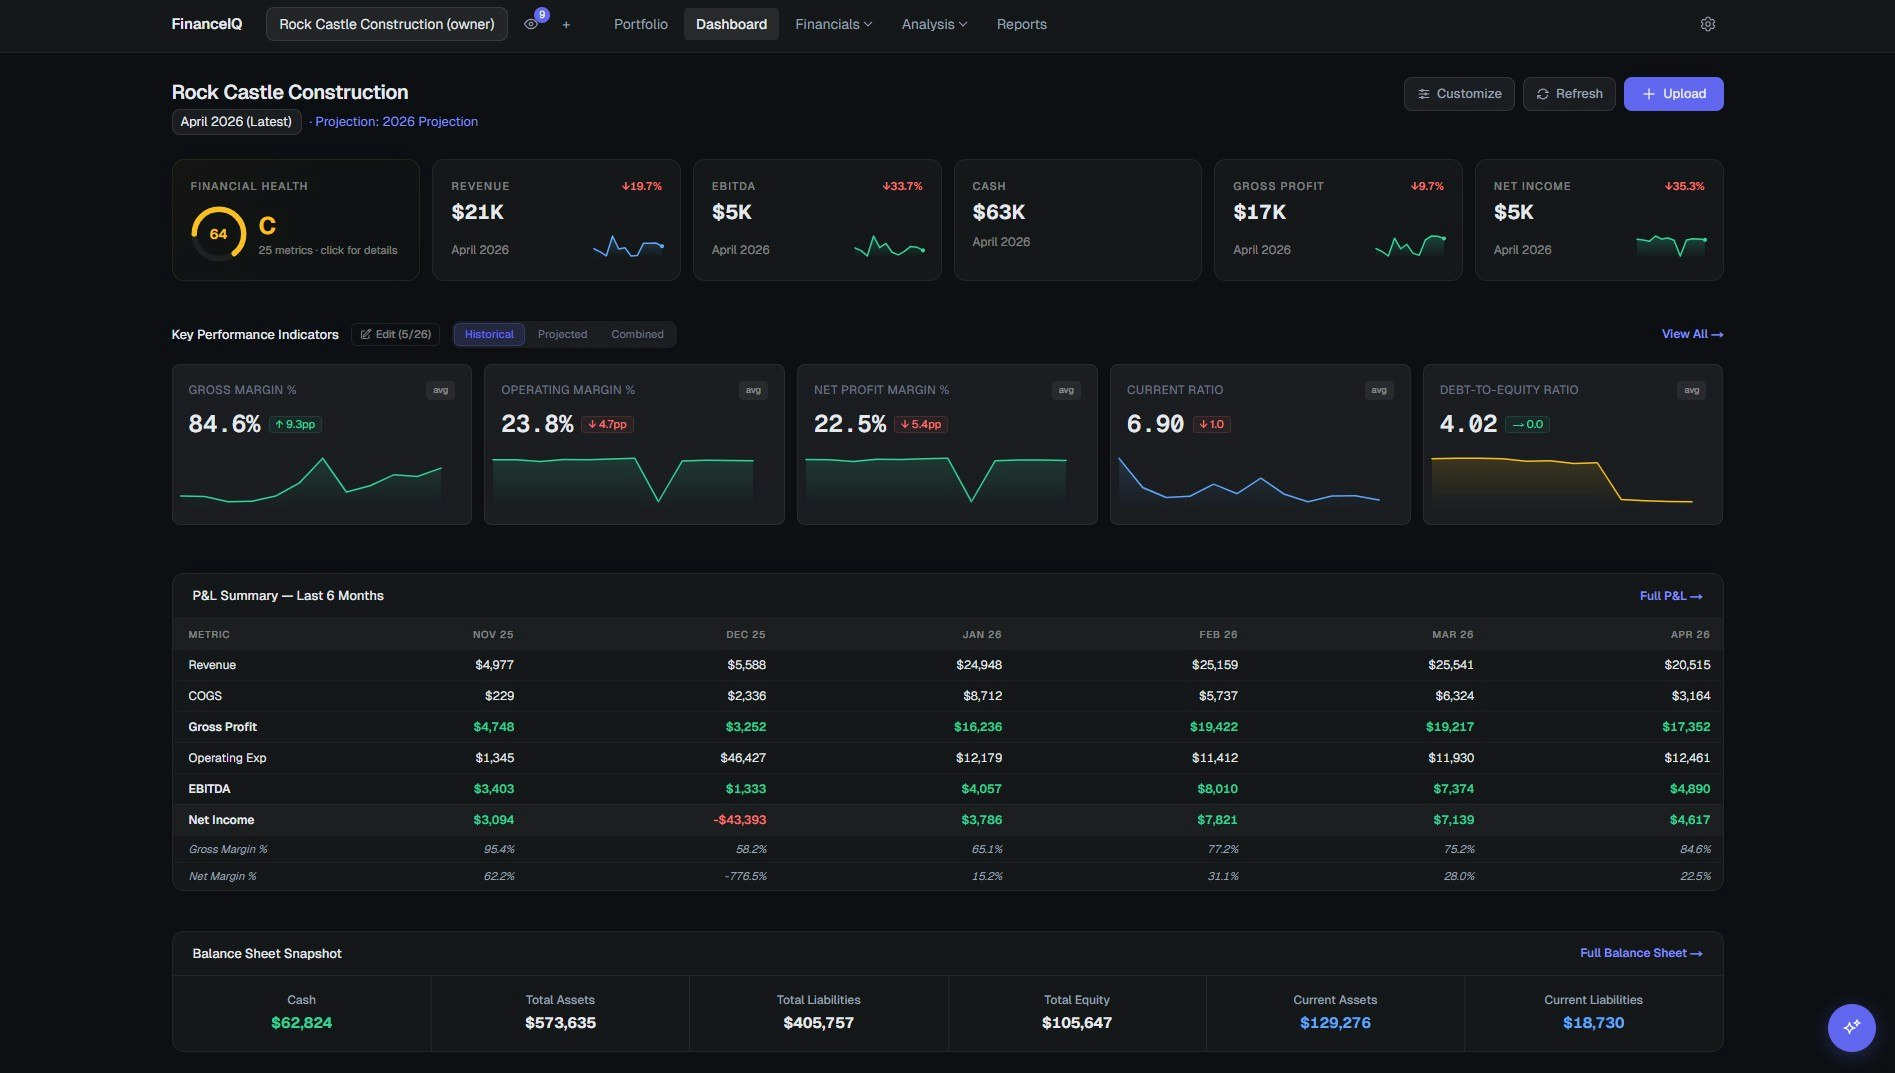
Task: Switch KPIs to Combined view
Action: (637, 334)
